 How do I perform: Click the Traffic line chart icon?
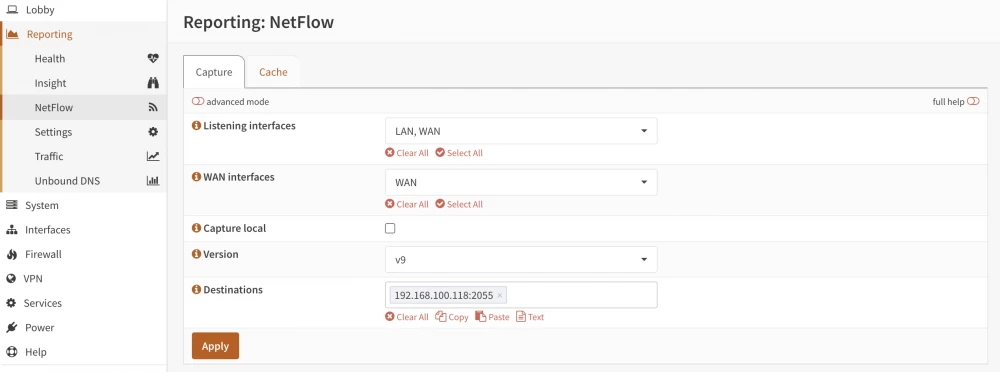tap(152, 156)
